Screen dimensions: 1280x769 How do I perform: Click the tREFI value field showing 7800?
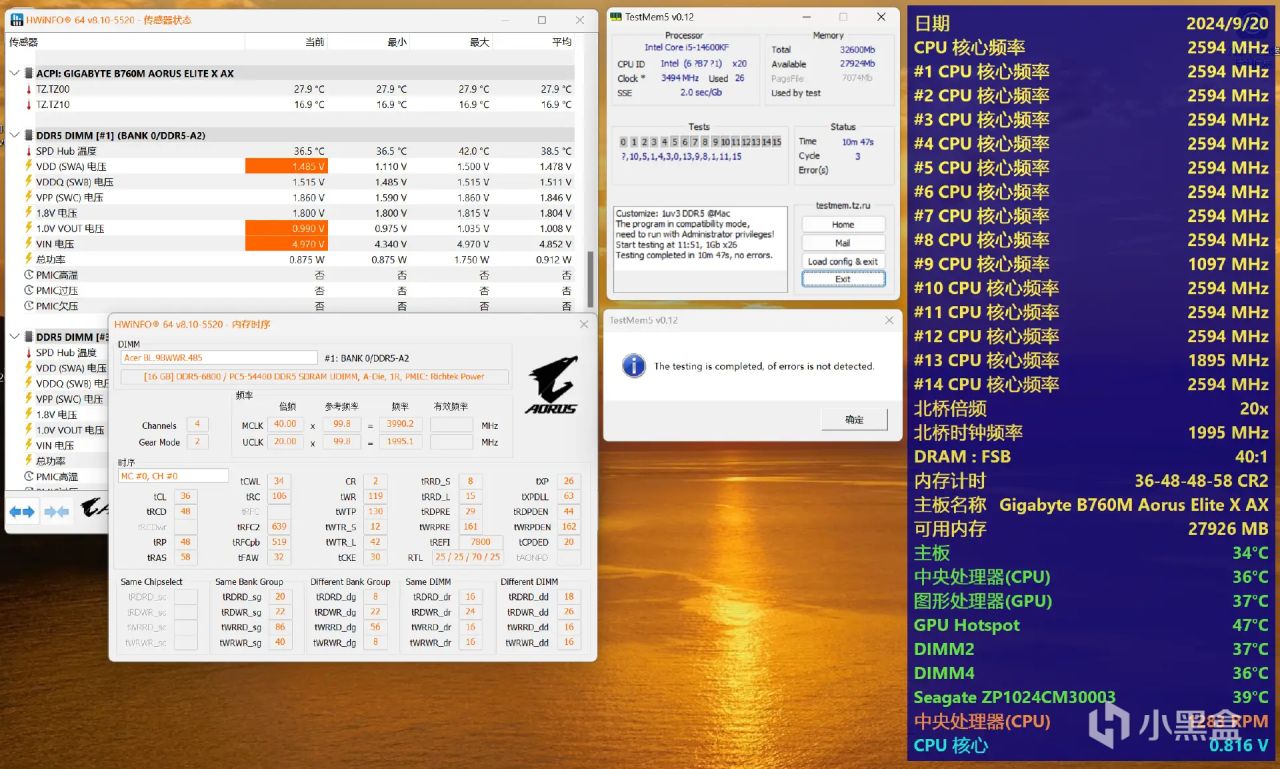coord(480,542)
